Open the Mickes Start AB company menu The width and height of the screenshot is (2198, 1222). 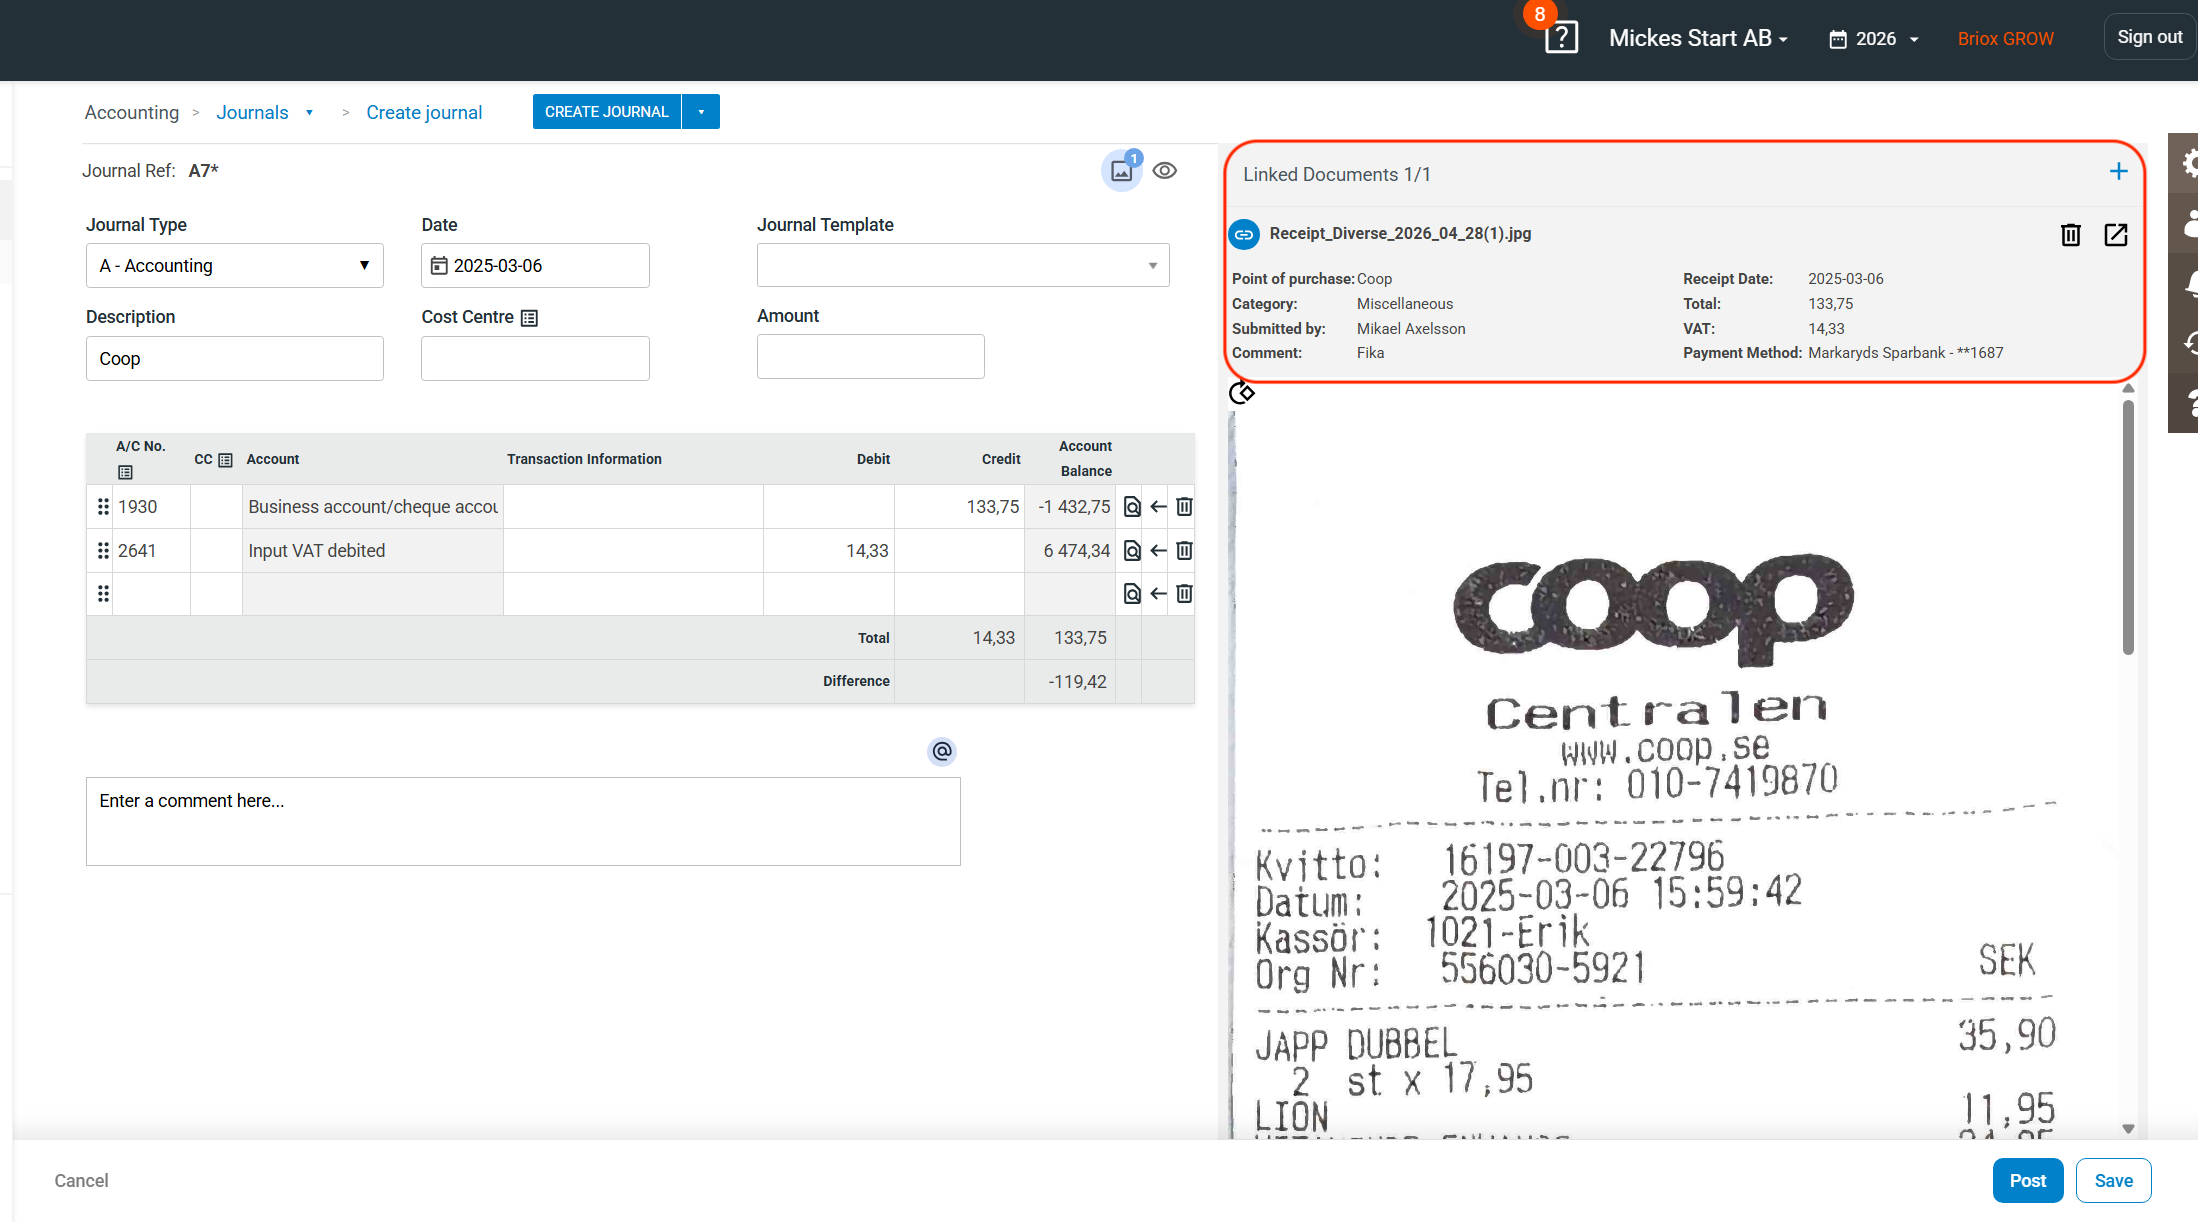[x=1698, y=39]
